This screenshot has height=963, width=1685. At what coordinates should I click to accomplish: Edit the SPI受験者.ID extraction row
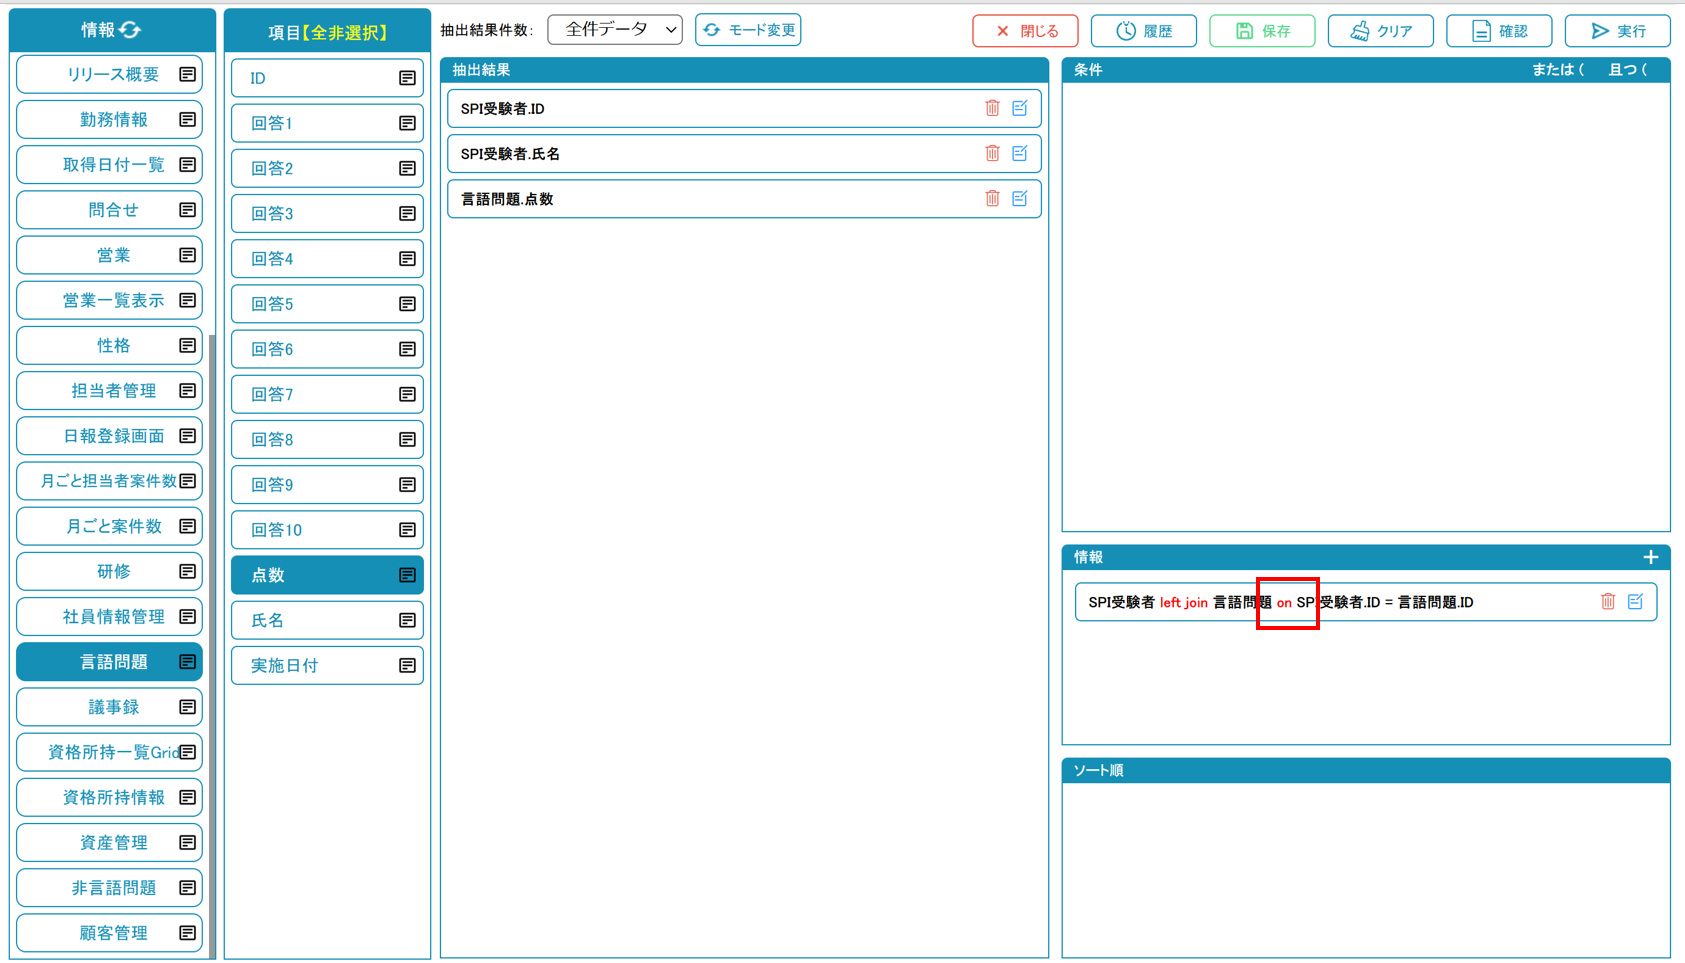[x=1020, y=108]
